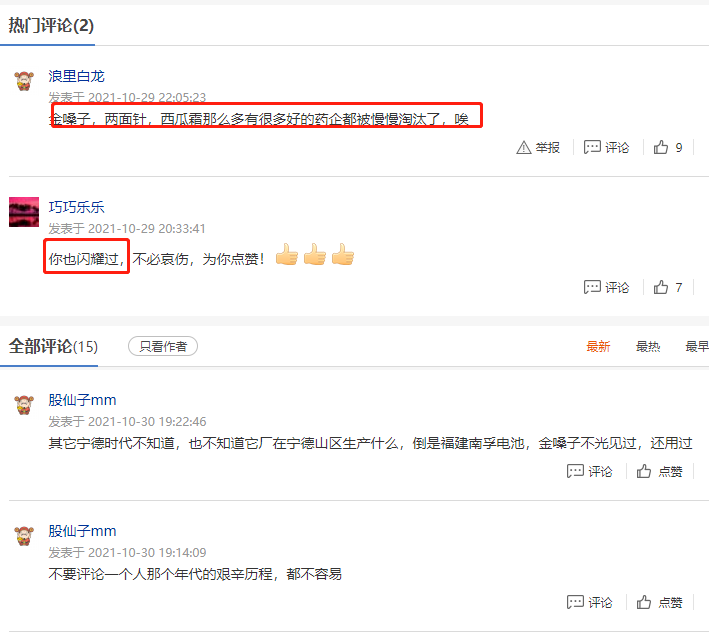The height and width of the screenshot is (640, 709).
Task: Sort comments by 最早
Action: point(697,346)
